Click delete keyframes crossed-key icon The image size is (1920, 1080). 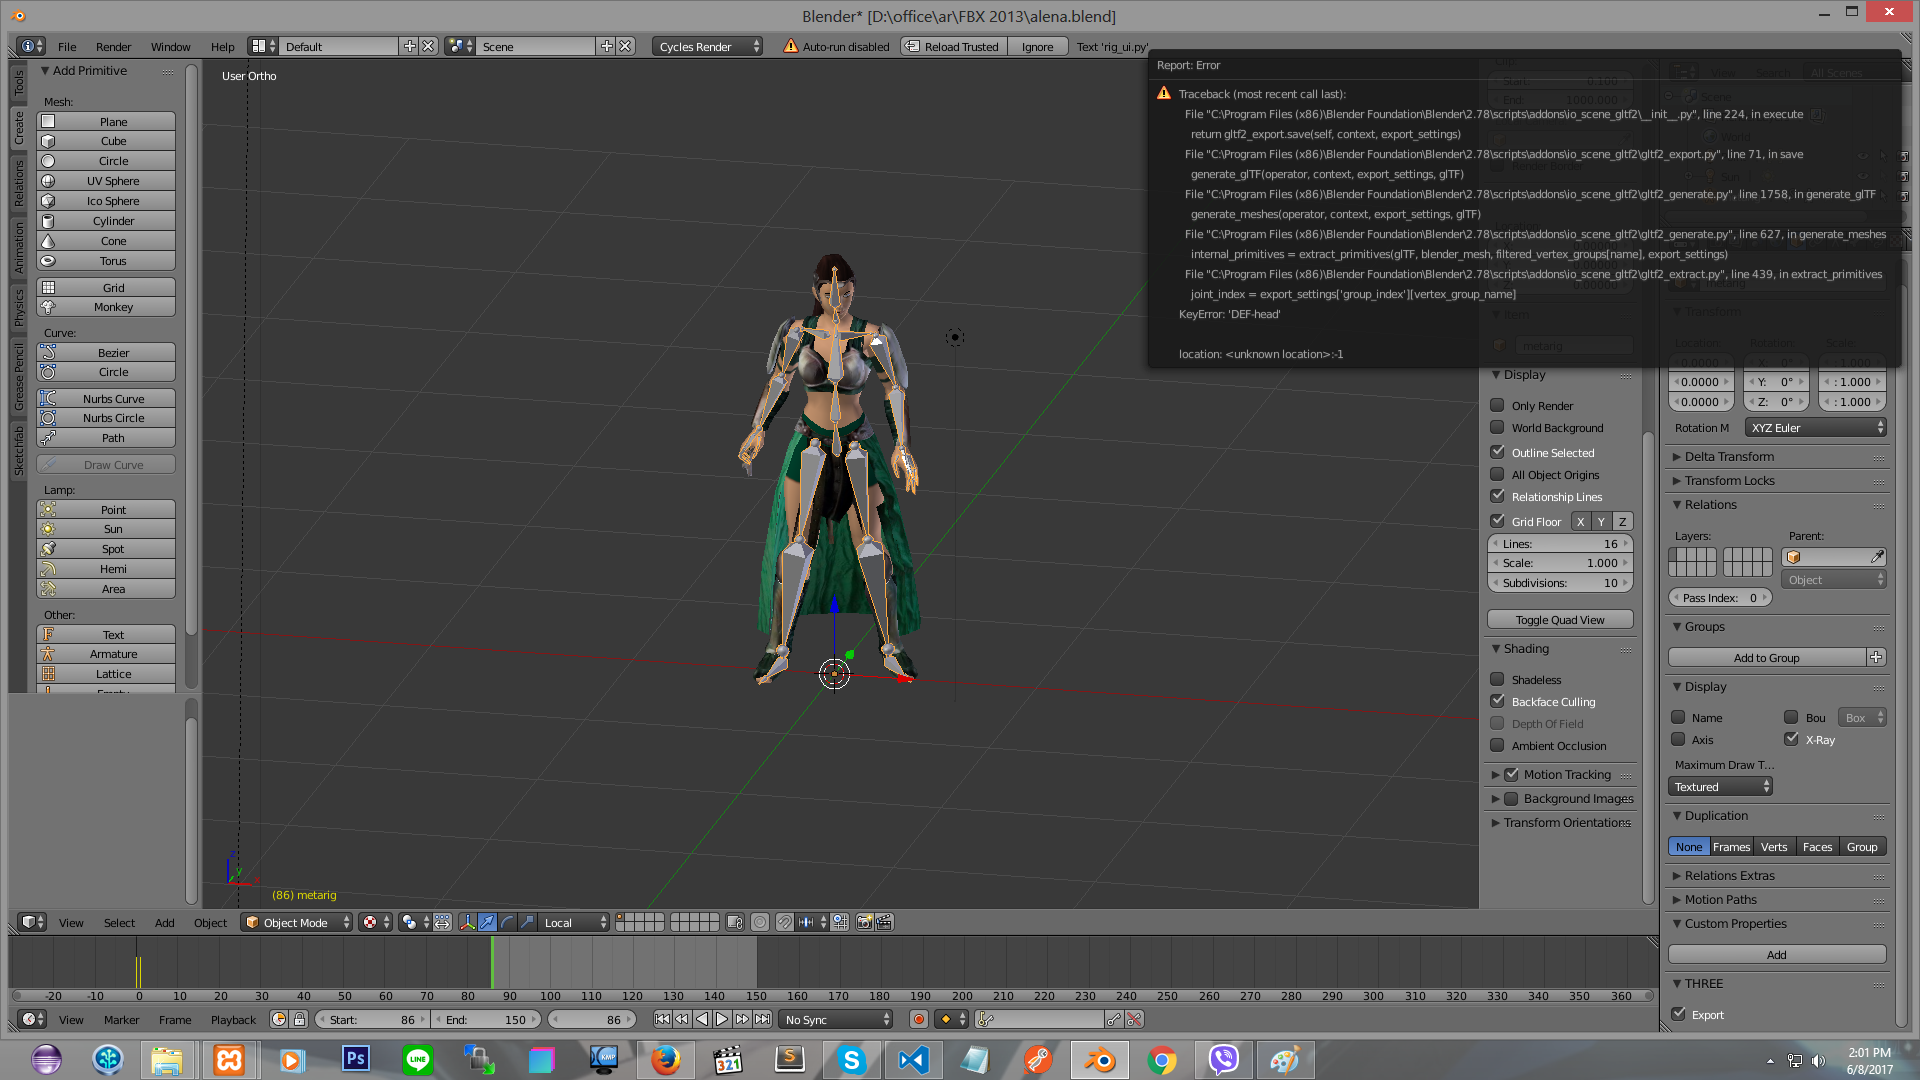1134,1019
